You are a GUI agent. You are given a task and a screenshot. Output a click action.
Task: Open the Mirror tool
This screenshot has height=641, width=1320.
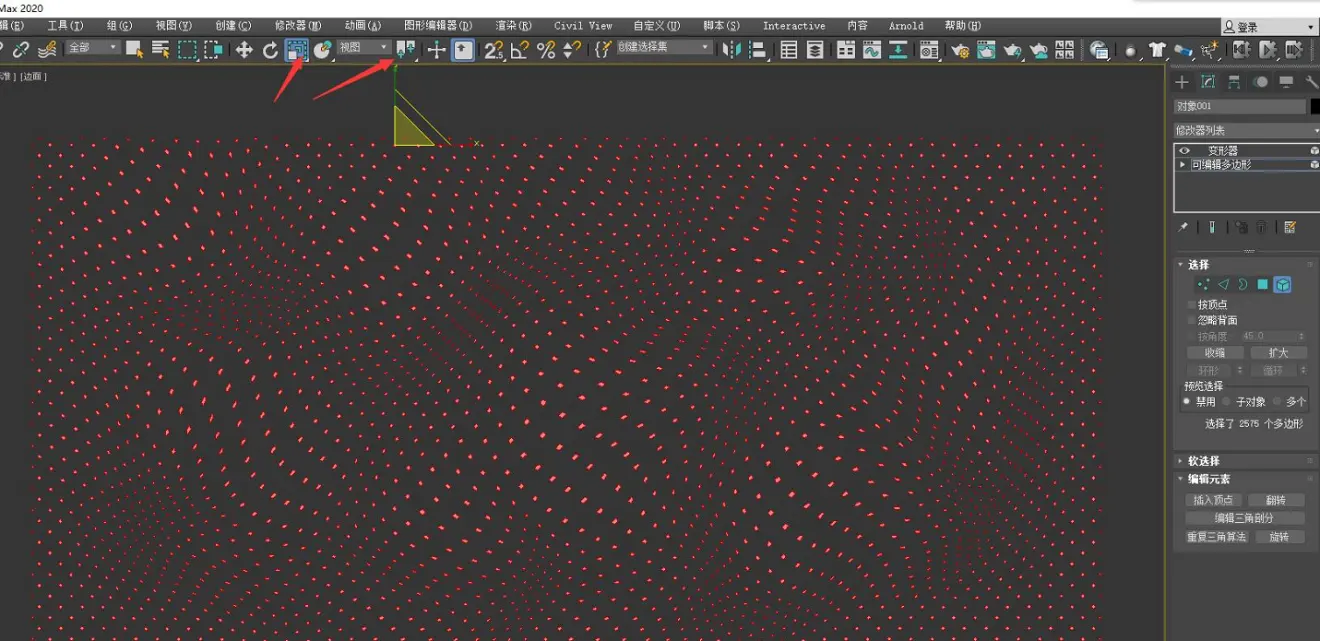tap(731, 49)
